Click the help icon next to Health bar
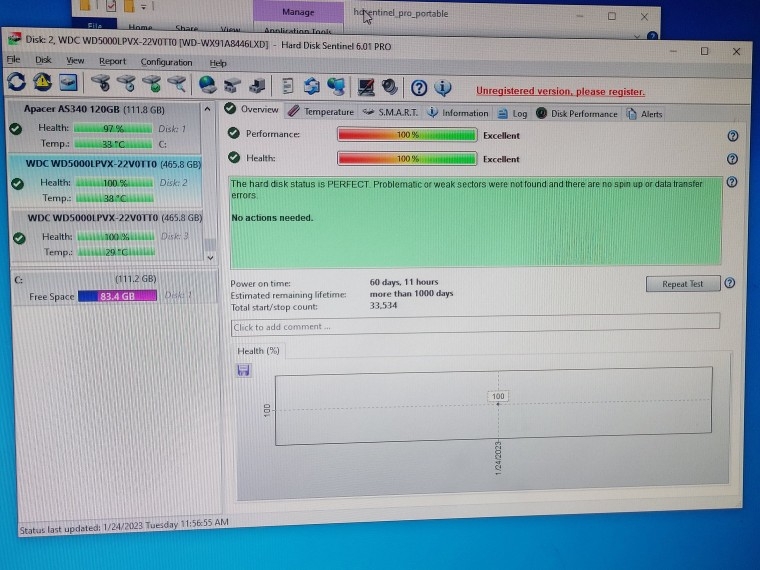 click(732, 158)
